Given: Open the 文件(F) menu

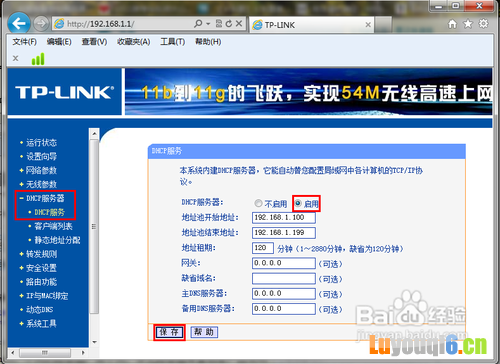Looking at the screenshot, I should 25,42.
